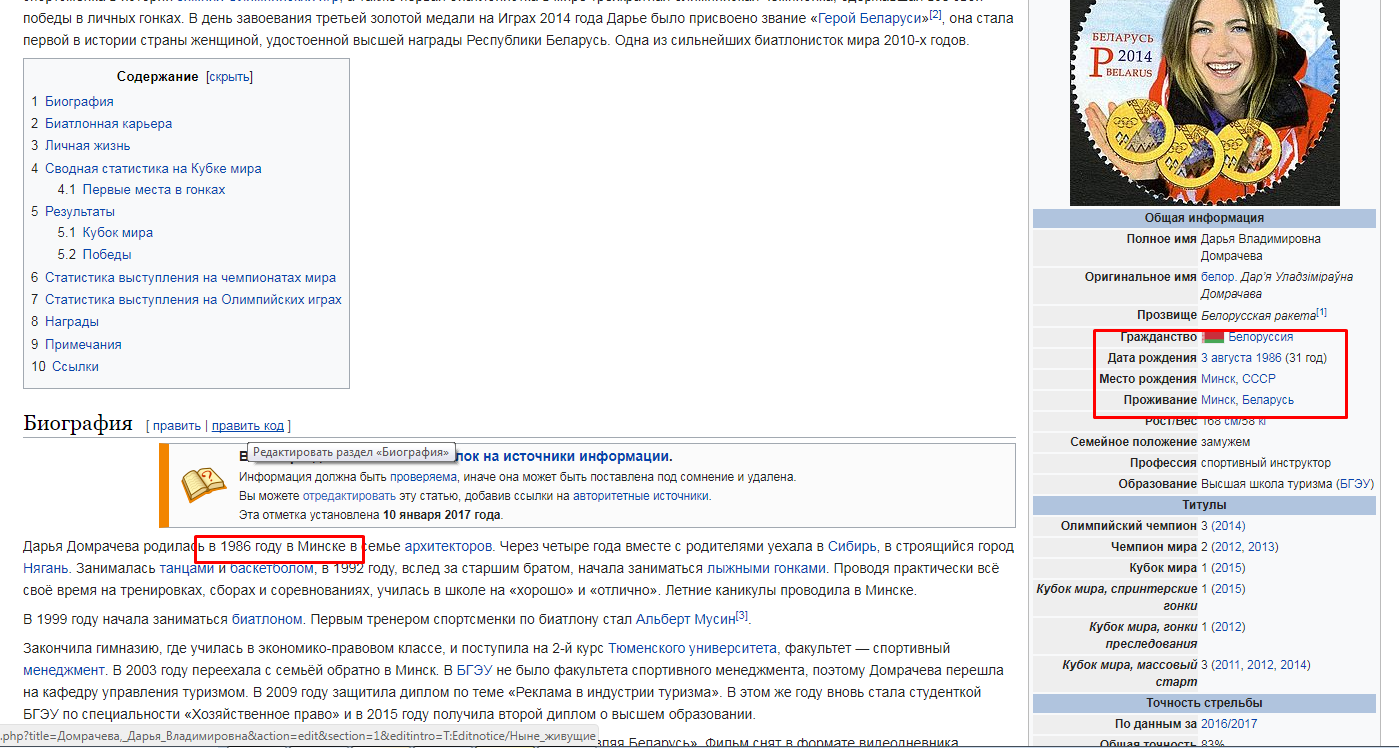Open the Герой Беларуси link

873,18
